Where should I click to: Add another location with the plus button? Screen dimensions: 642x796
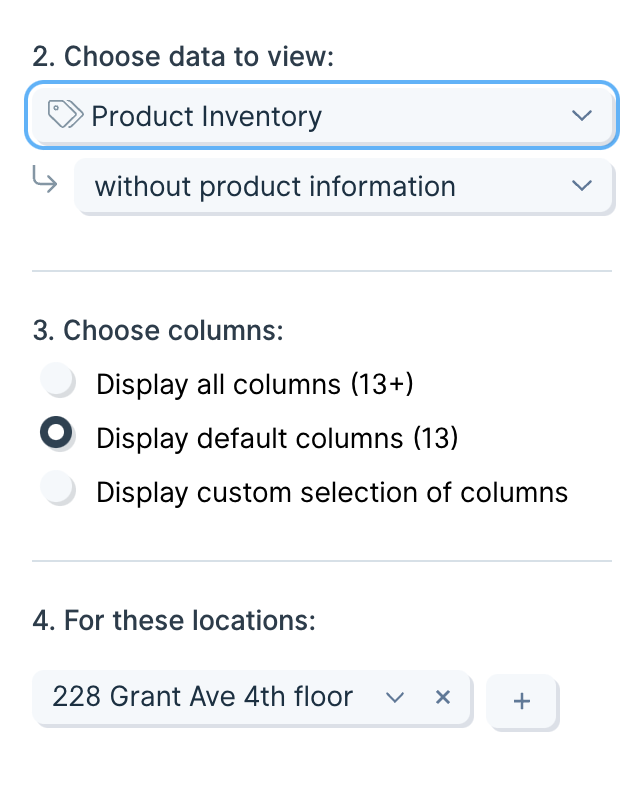[521, 701]
